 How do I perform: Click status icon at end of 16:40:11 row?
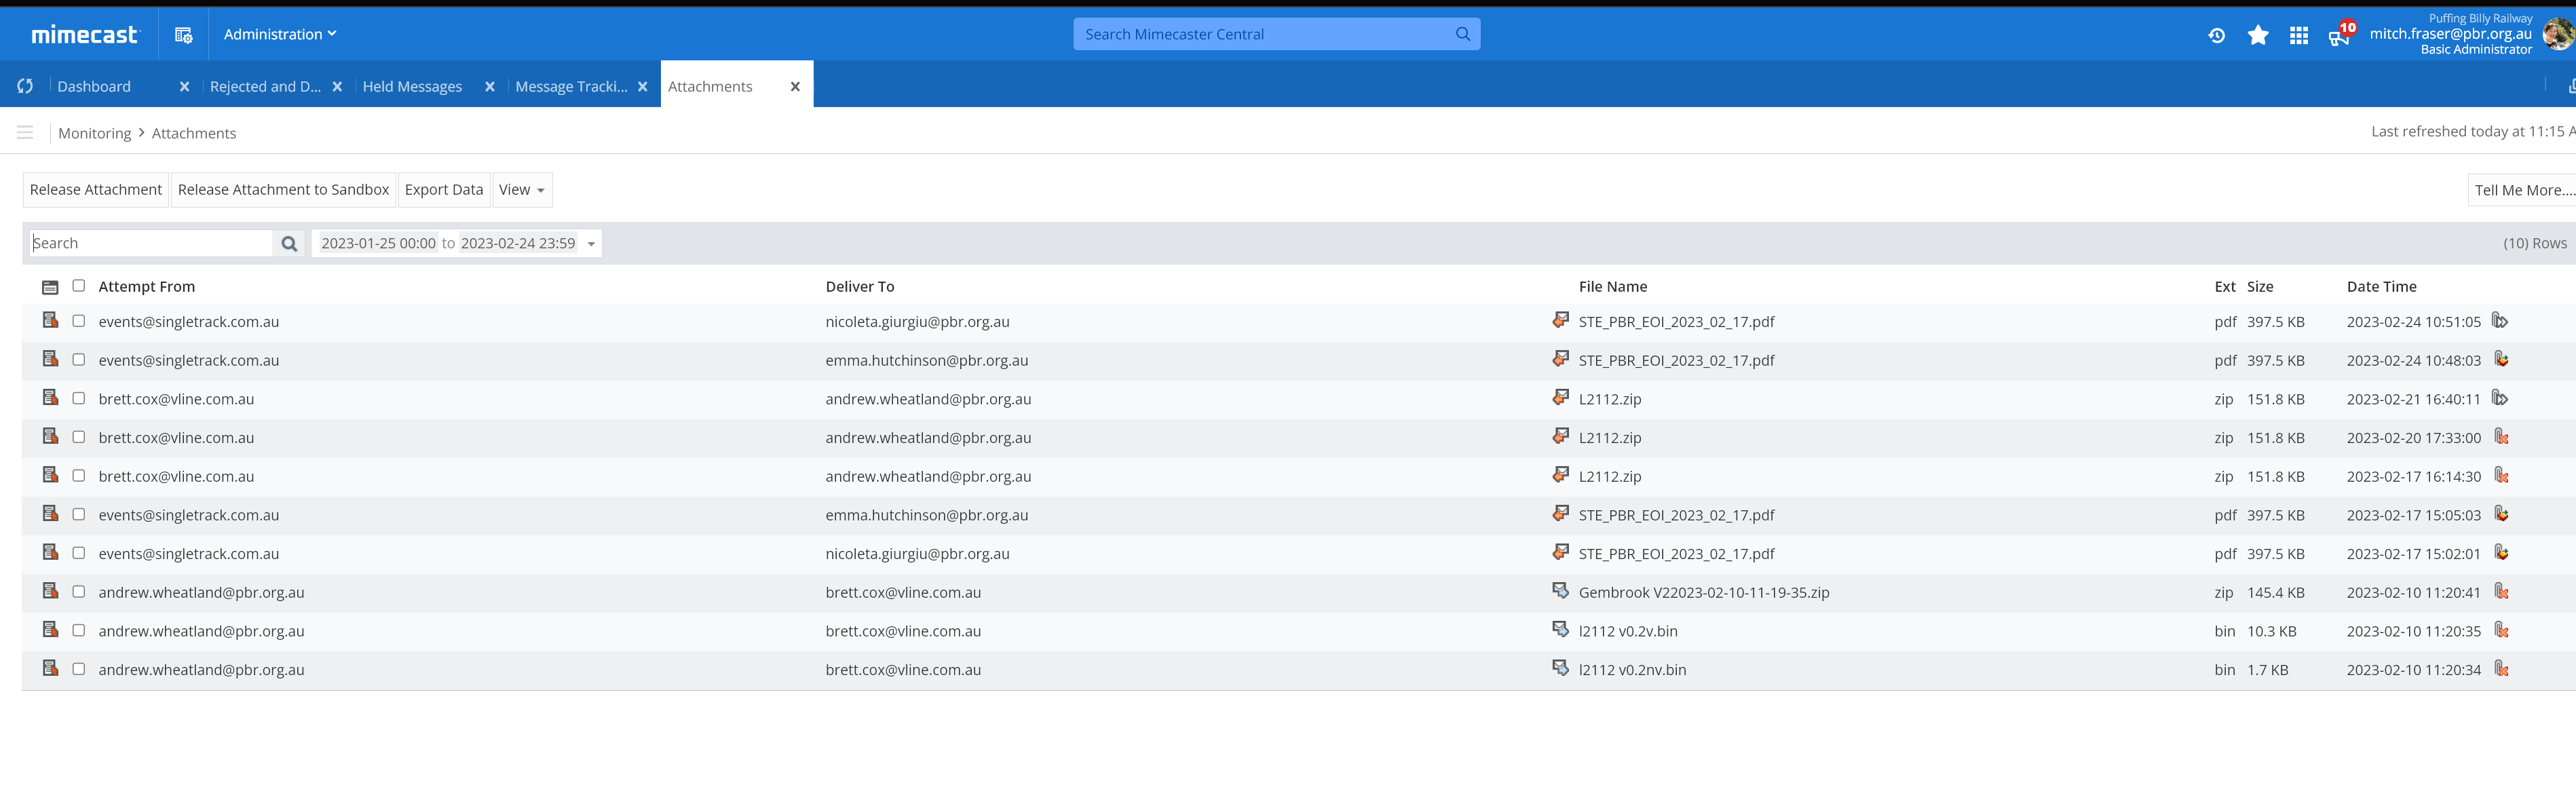click(x=2500, y=398)
